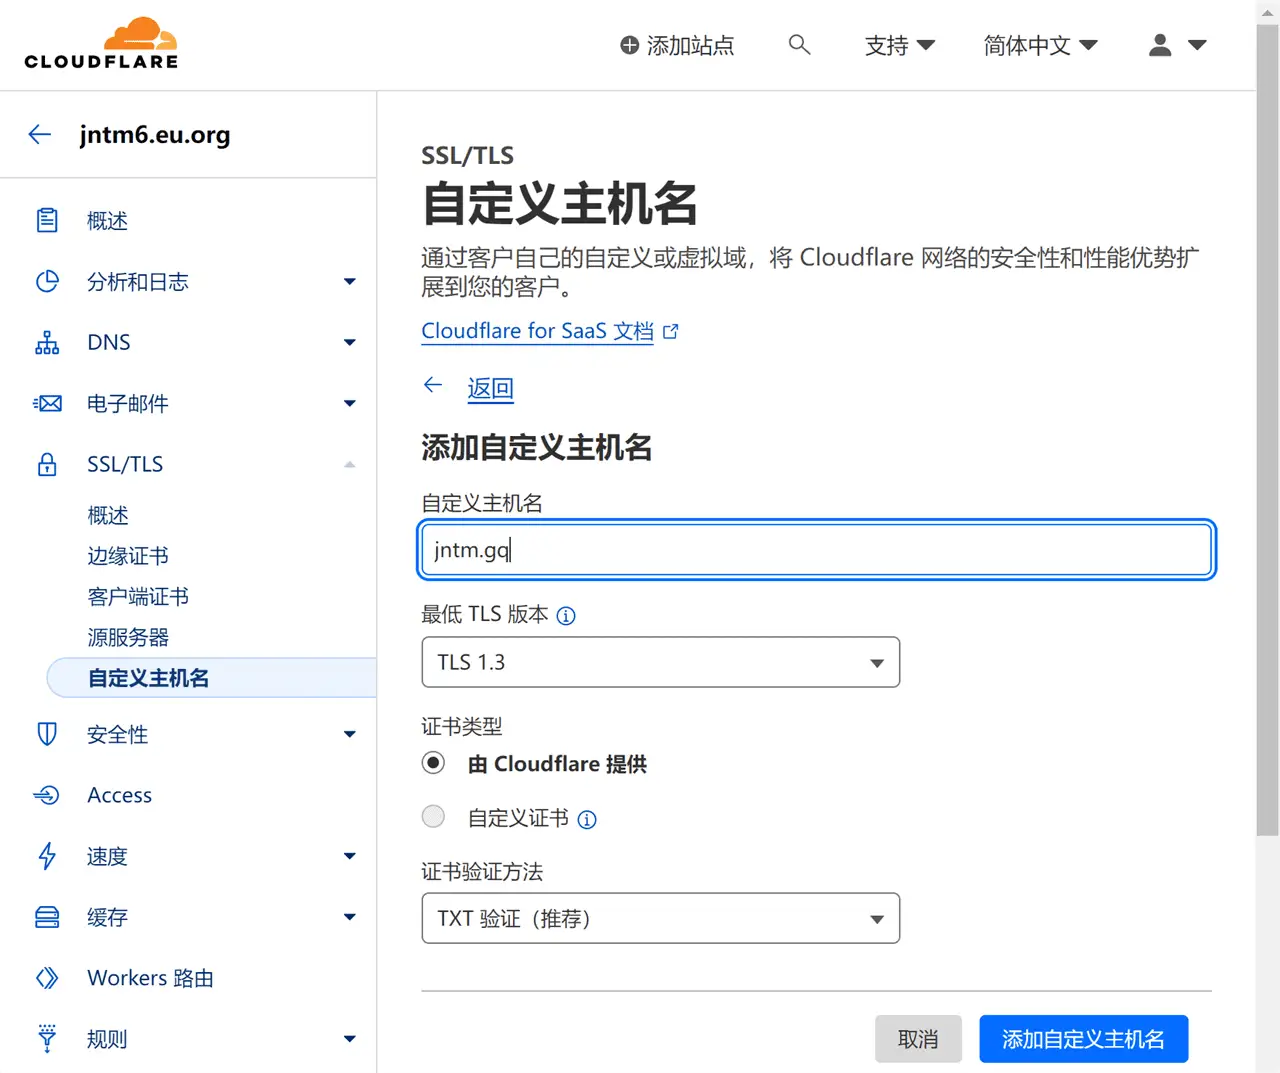Screen dimensions: 1280x1073
Task: Click the Access sidebar icon
Action: 47,796
